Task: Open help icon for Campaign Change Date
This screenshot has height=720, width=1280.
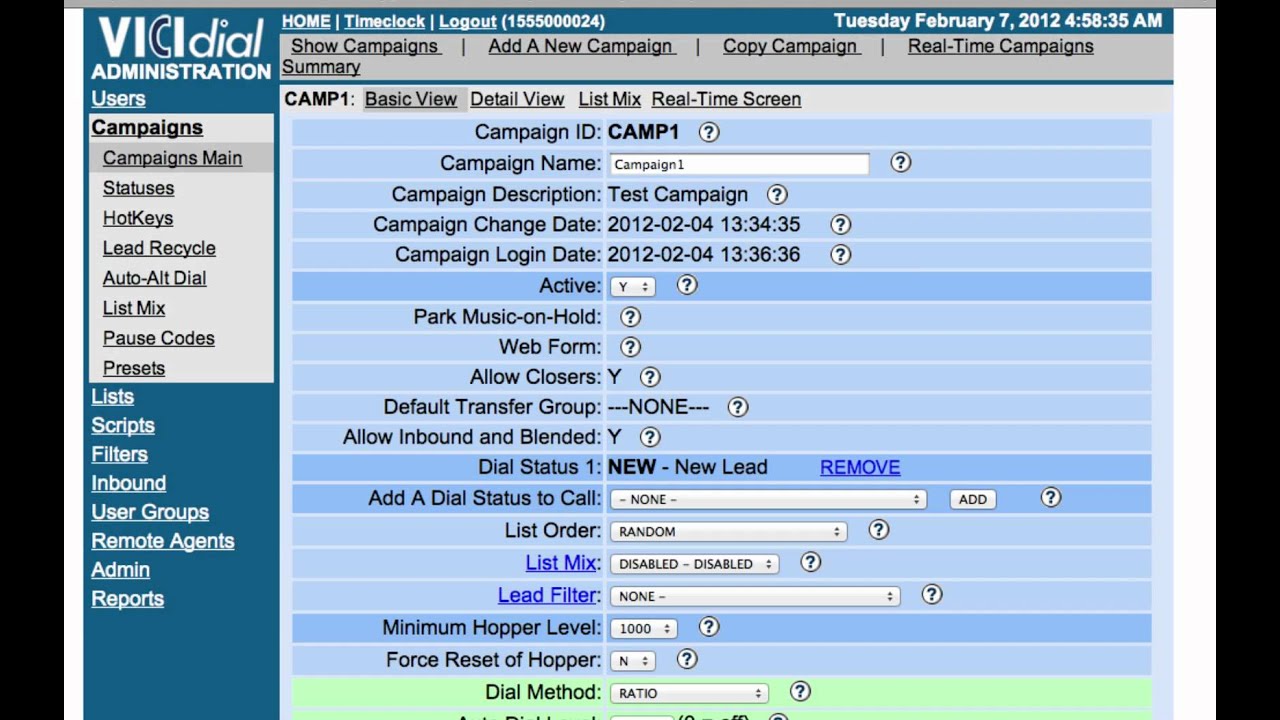Action: coord(841,224)
